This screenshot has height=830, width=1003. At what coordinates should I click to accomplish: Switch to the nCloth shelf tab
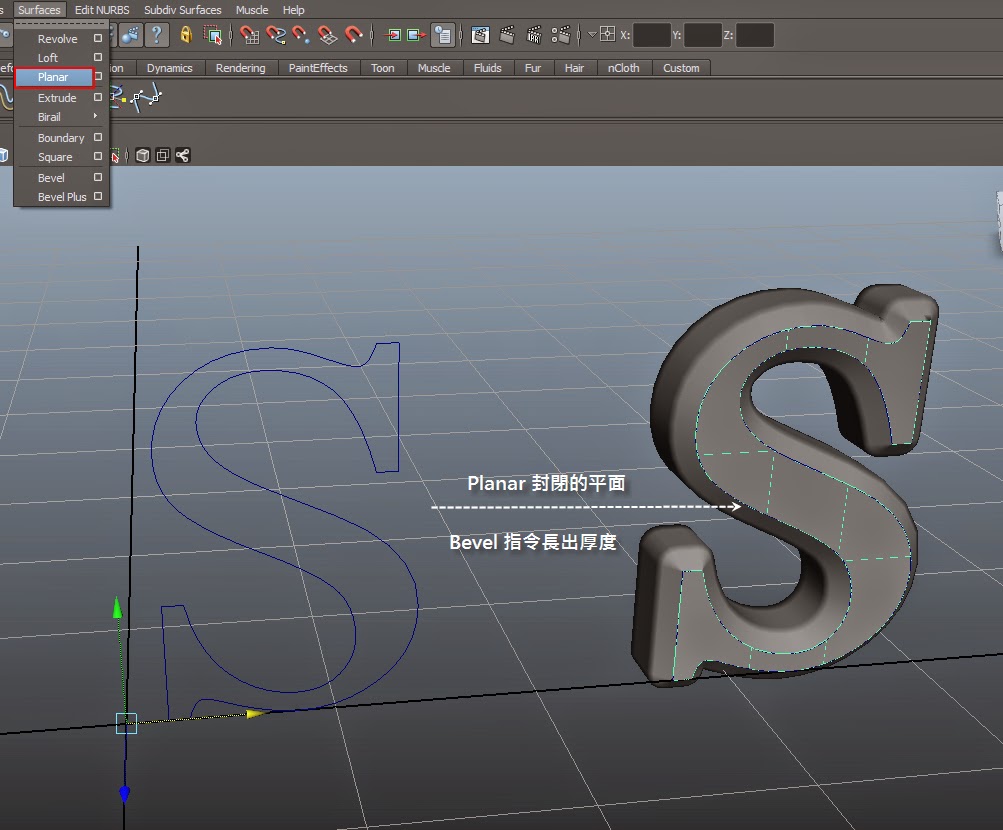(x=624, y=68)
